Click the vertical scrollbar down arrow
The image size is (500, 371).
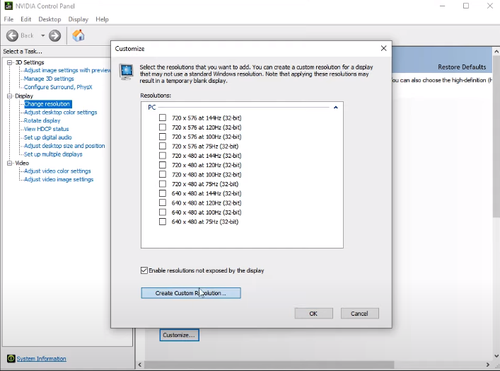pos(496,356)
